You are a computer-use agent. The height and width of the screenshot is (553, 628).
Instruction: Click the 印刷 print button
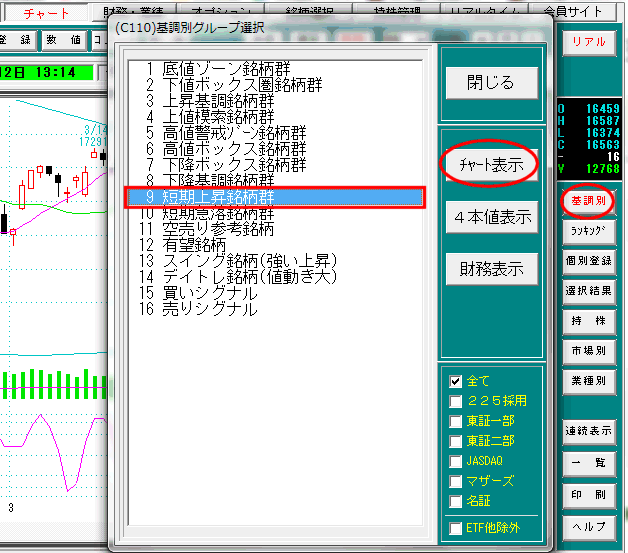point(589,495)
